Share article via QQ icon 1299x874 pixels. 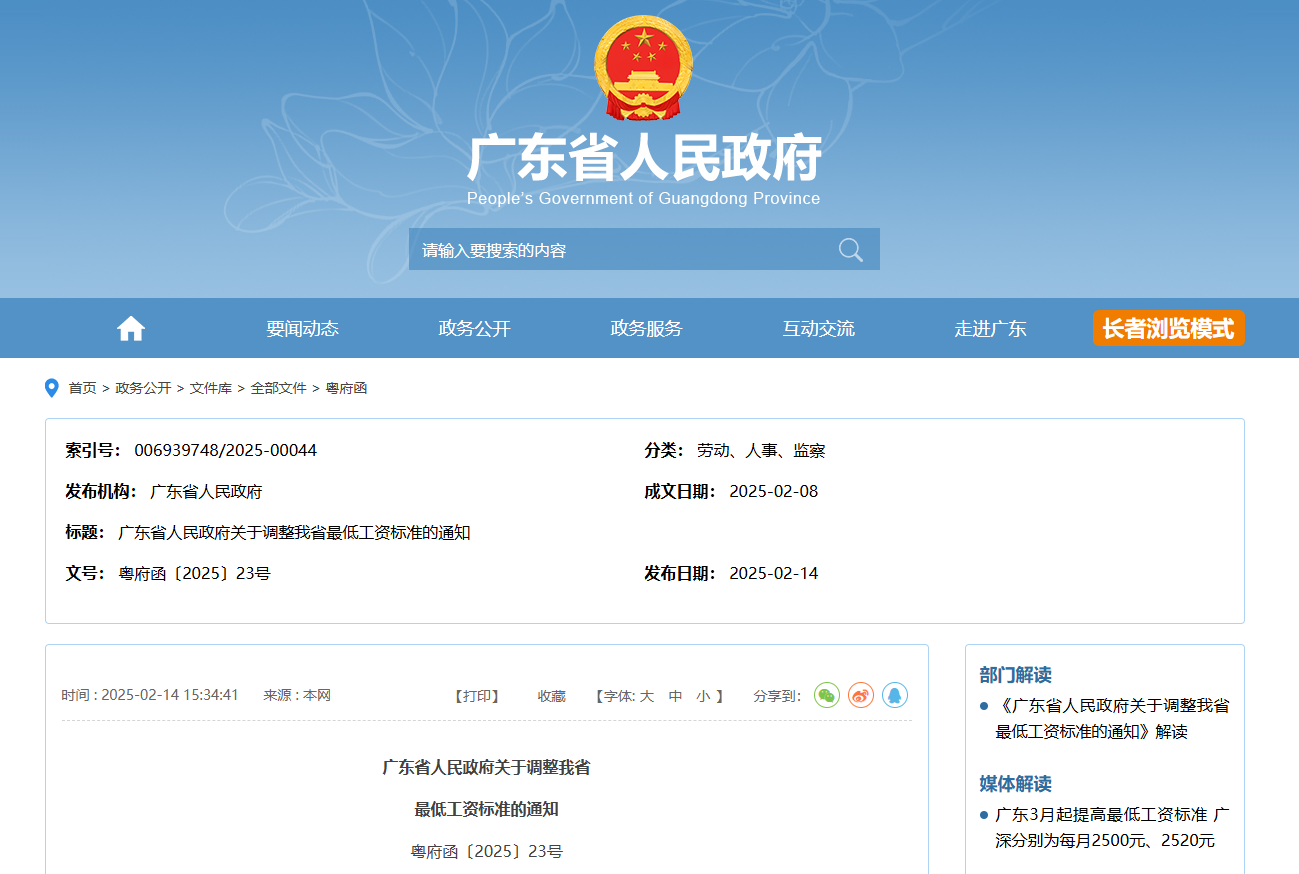coord(895,695)
